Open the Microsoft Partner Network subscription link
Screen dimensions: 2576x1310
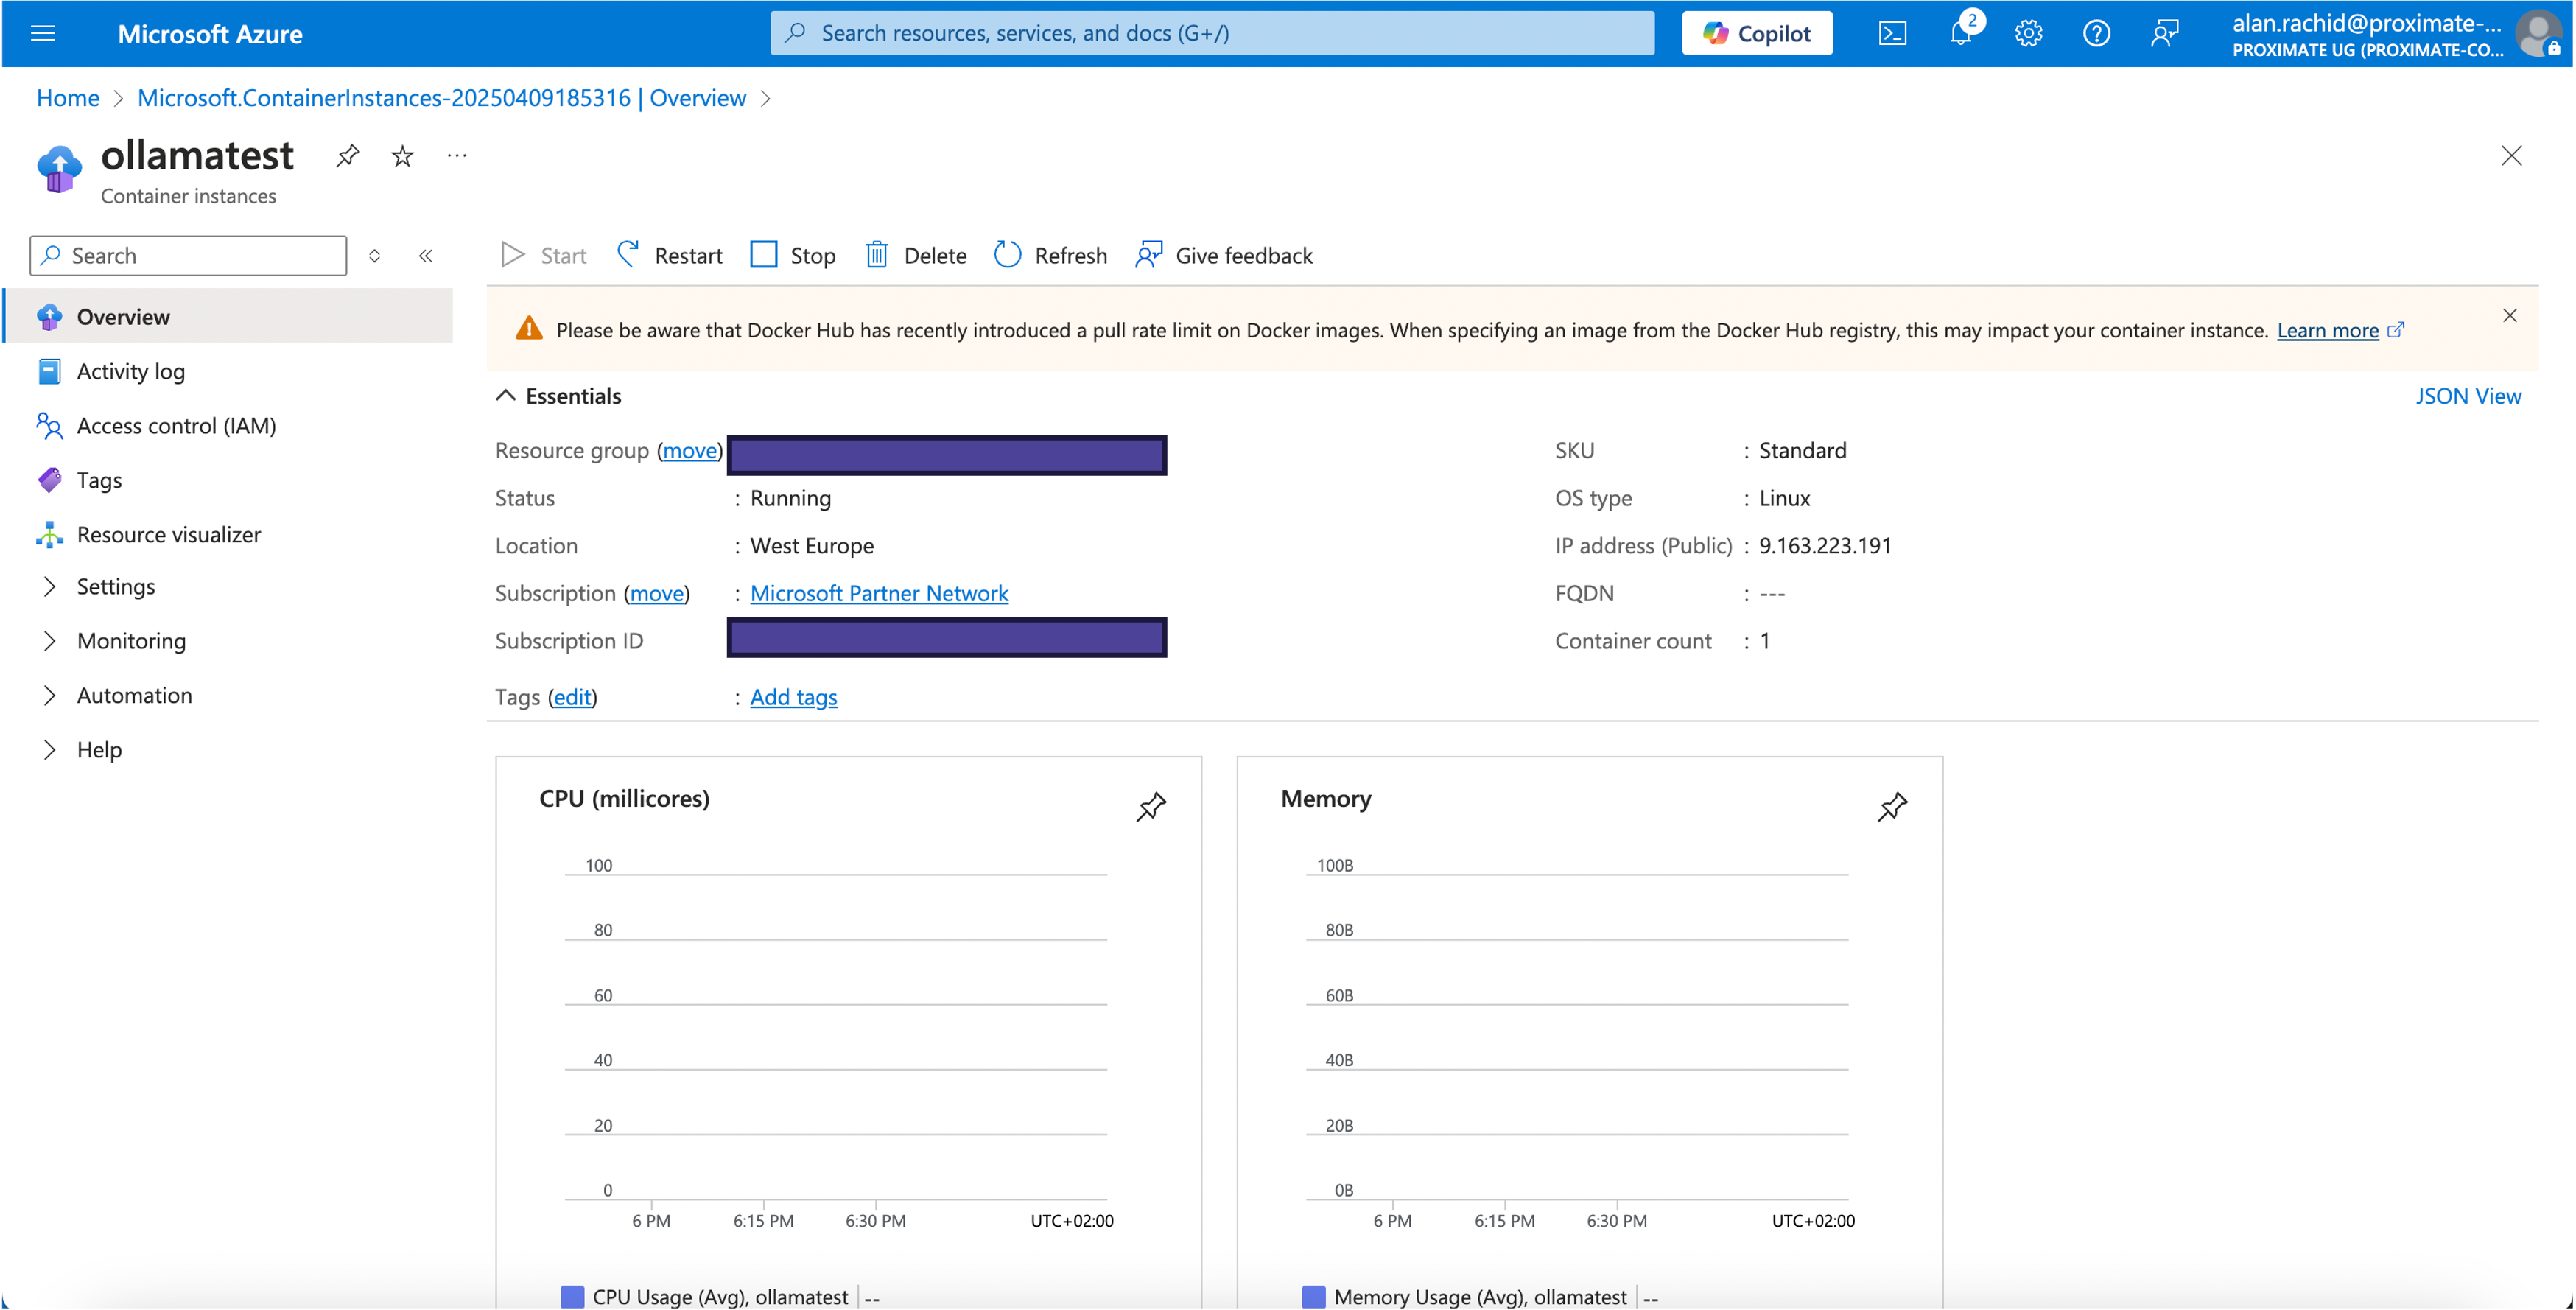pyautogui.click(x=879, y=592)
